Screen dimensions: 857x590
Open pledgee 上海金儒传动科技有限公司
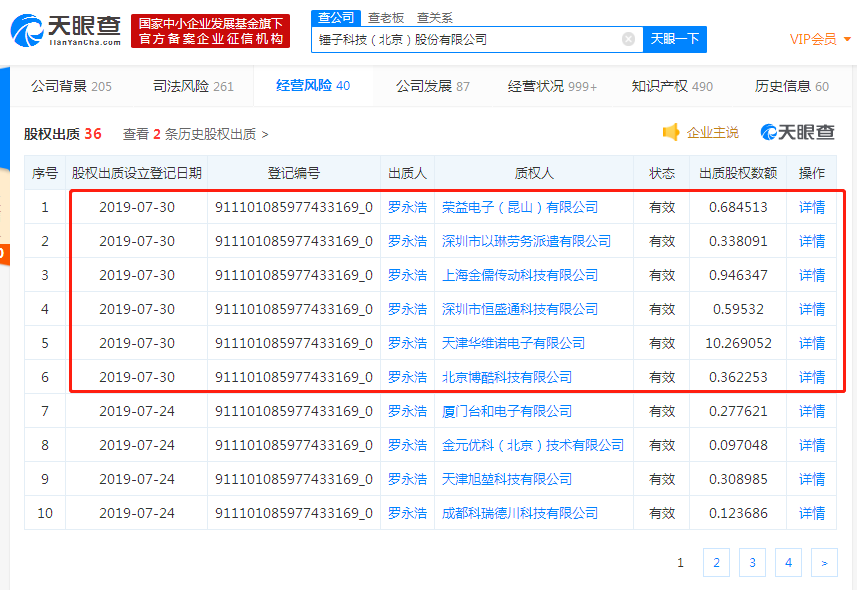[x=520, y=275]
